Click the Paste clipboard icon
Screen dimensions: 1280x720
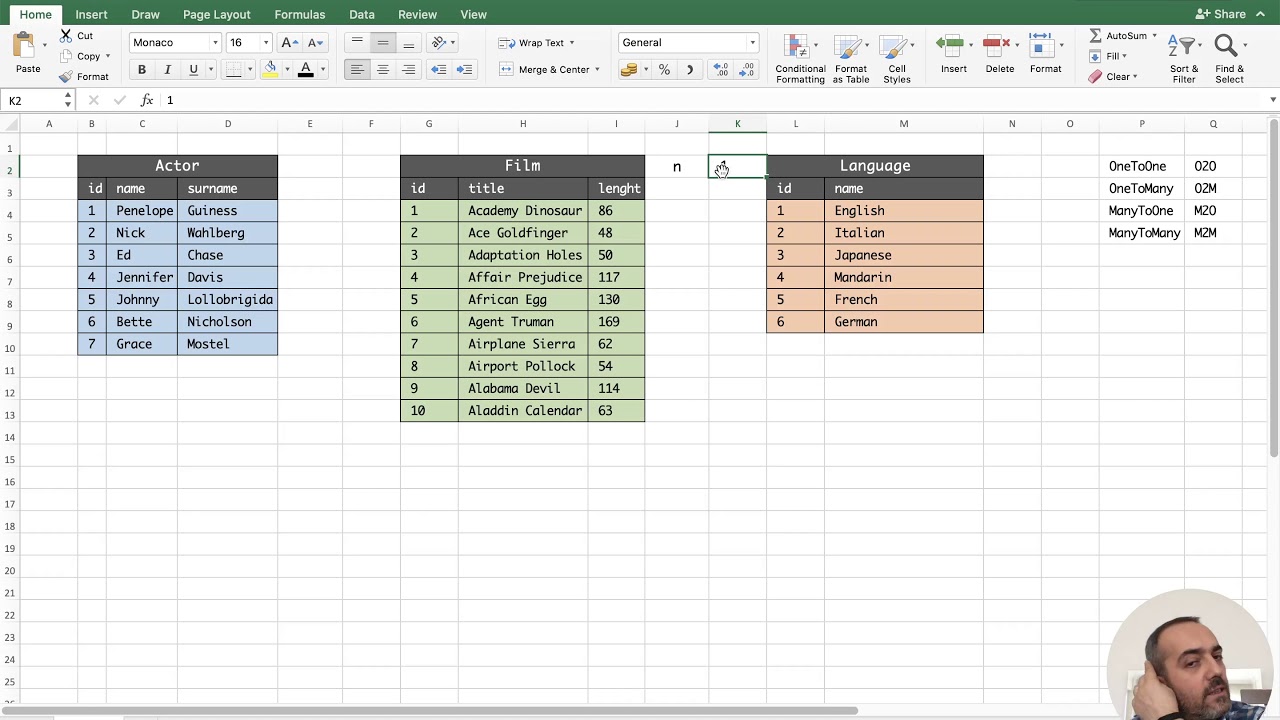[x=24, y=46]
